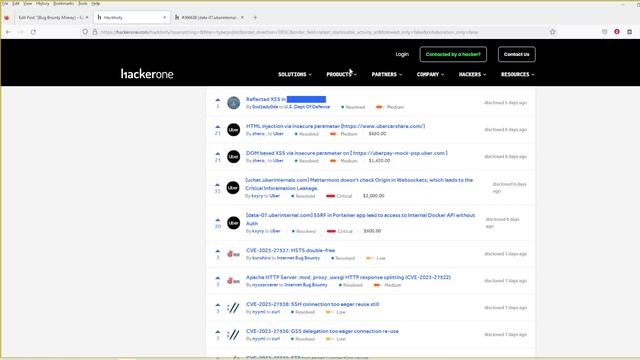The width and height of the screenshot is (640, 360).
Task: Upvote the Apache mod_proxy_uwsgi report
Action: pos(218,278)
